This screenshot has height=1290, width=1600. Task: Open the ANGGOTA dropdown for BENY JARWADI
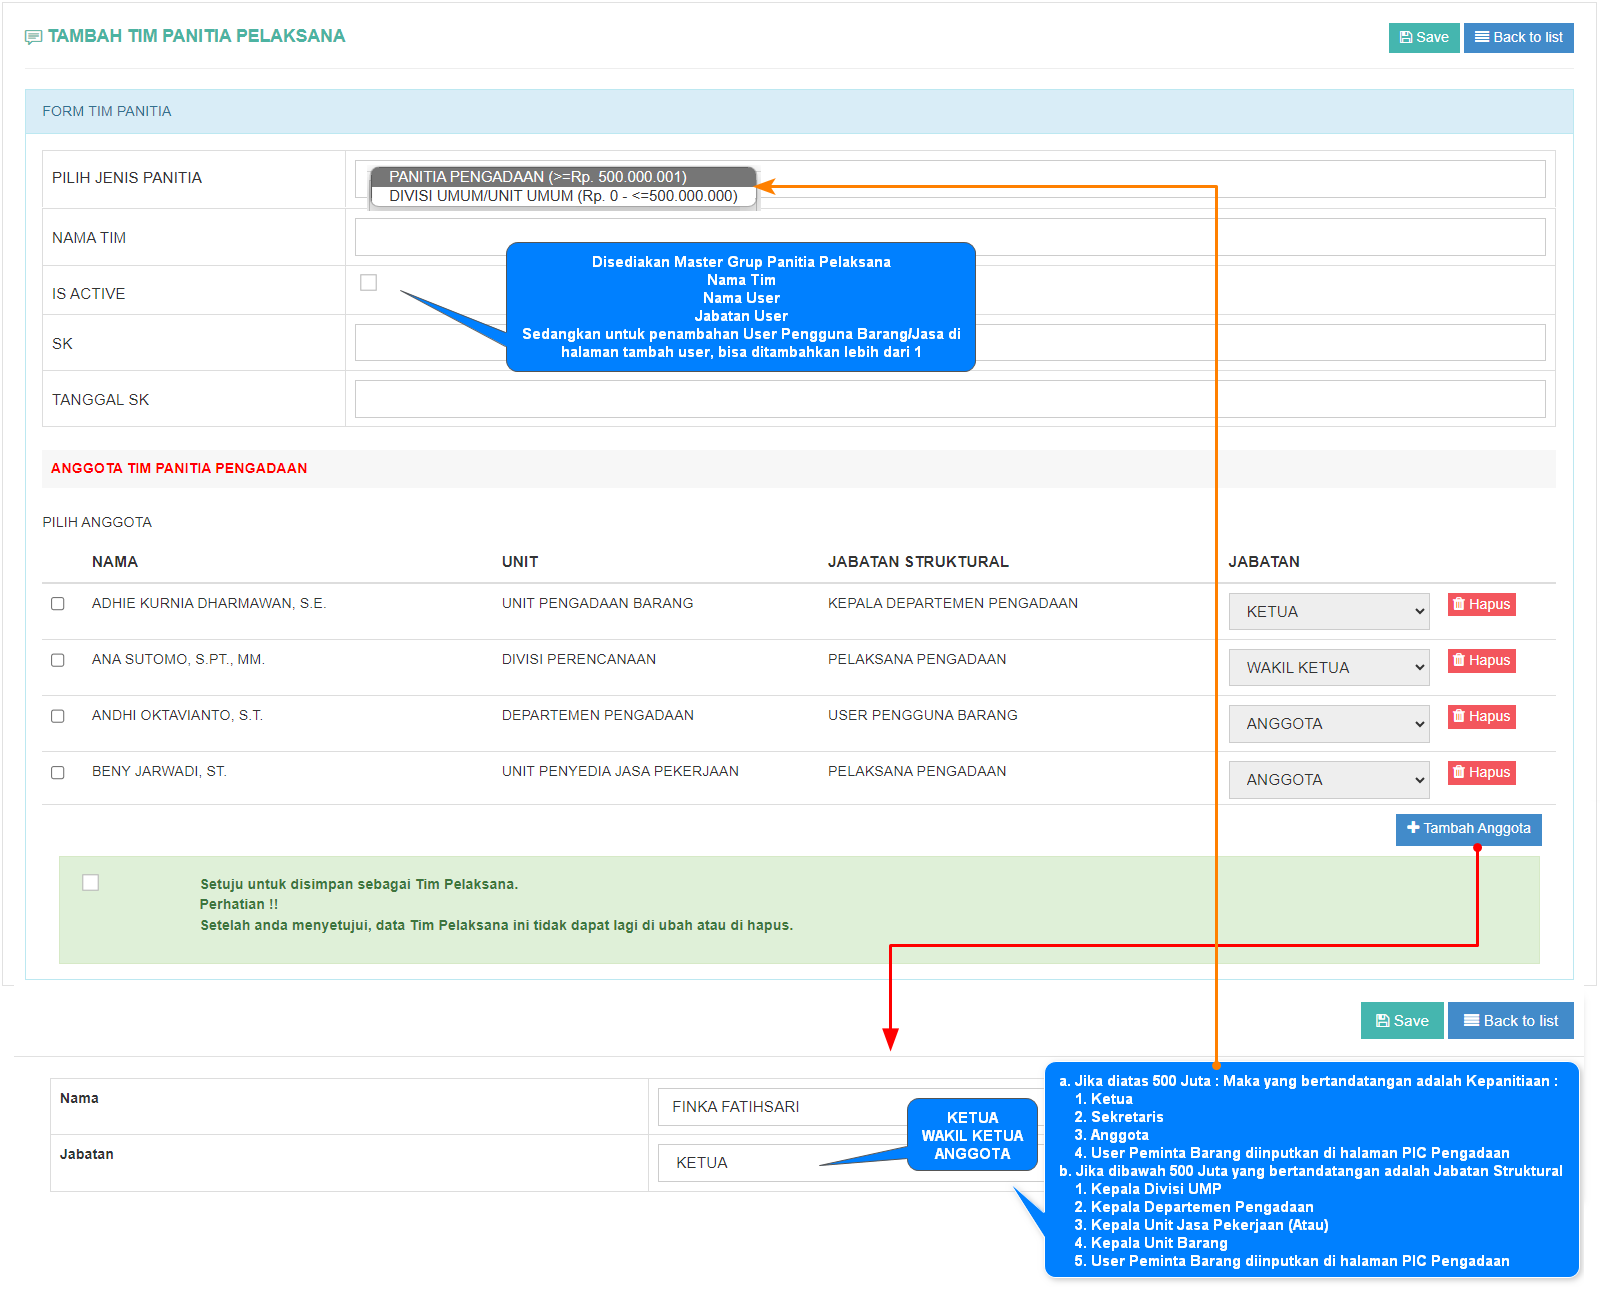[x=1328, y=780]
